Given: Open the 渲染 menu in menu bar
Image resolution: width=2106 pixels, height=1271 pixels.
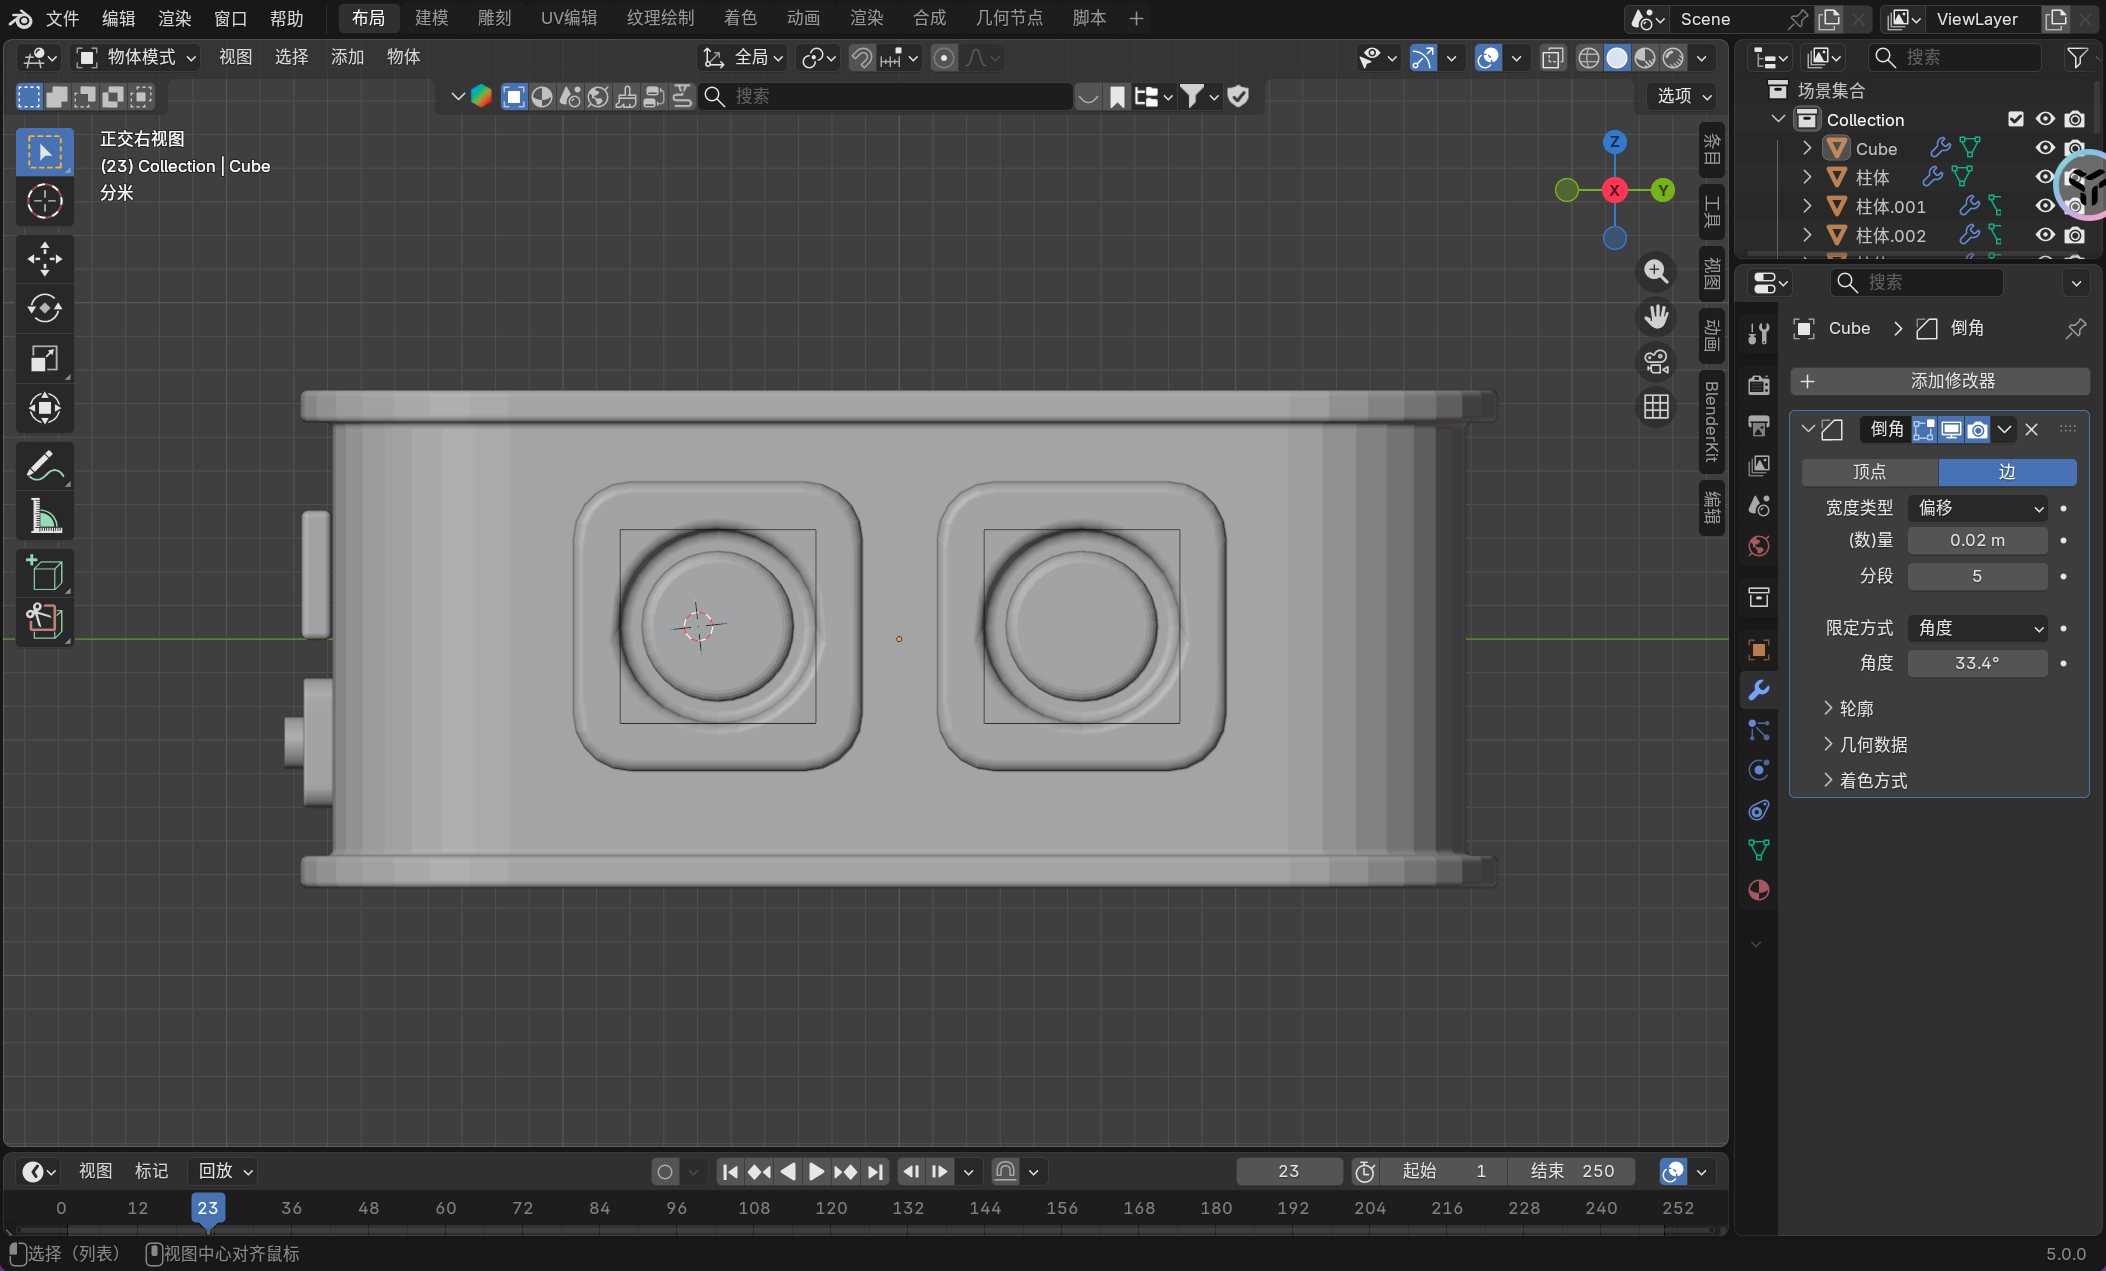Looking at the screenshot, I should pos(174,18).
